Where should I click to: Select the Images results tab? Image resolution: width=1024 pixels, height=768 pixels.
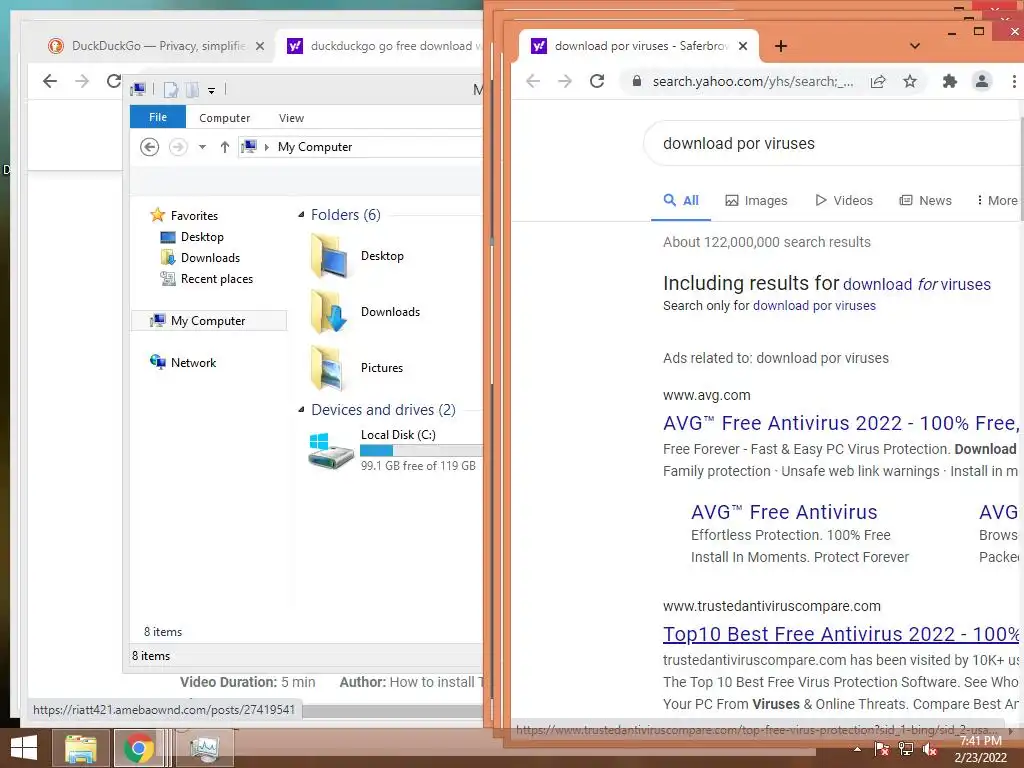(756, 200)
